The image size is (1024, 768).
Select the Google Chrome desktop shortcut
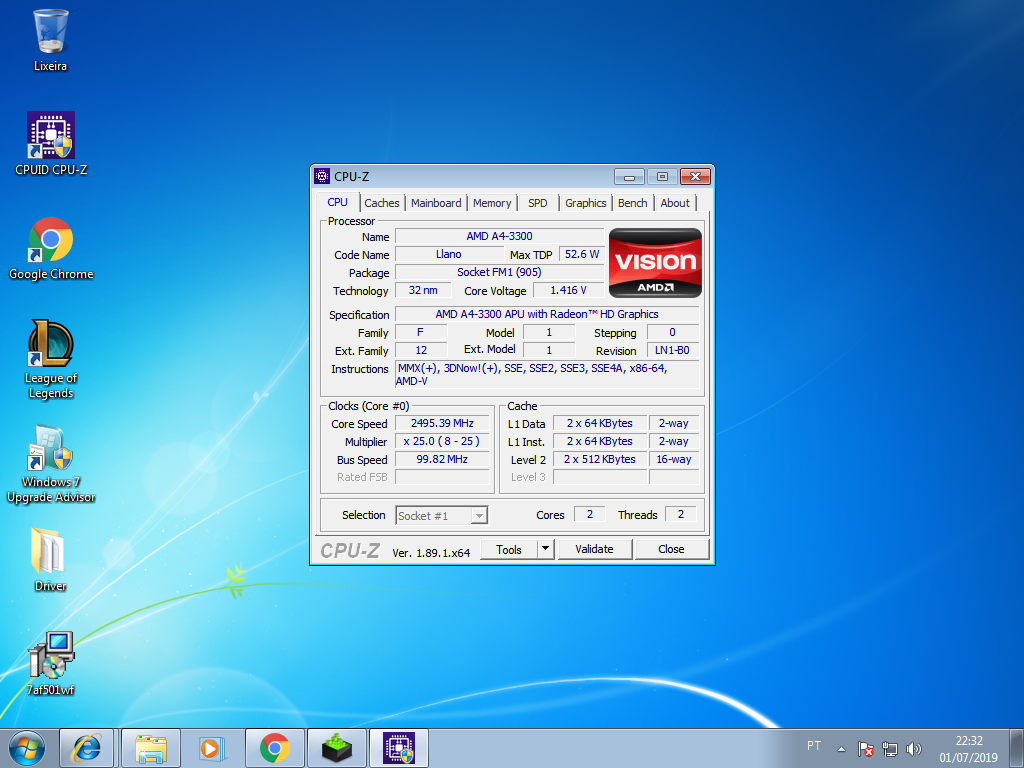click(51, 248)
